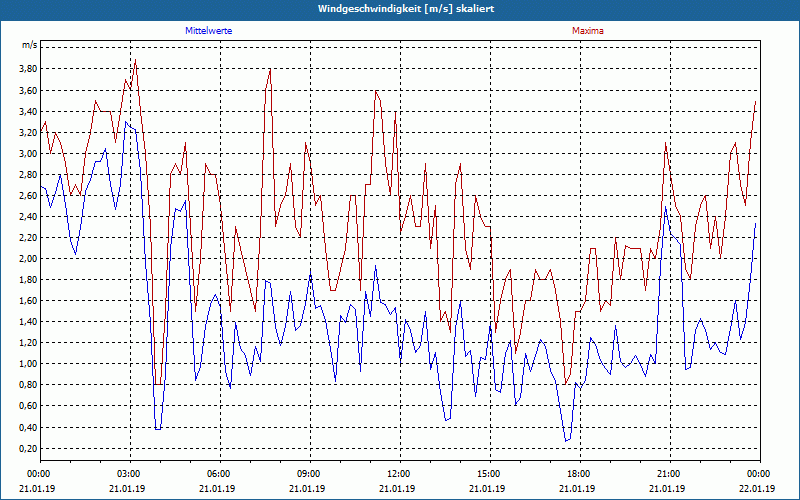Image resolution: width=800 pixels, height=500 pixels.
Task: Click the "09:00" time label
Action: 310,474
